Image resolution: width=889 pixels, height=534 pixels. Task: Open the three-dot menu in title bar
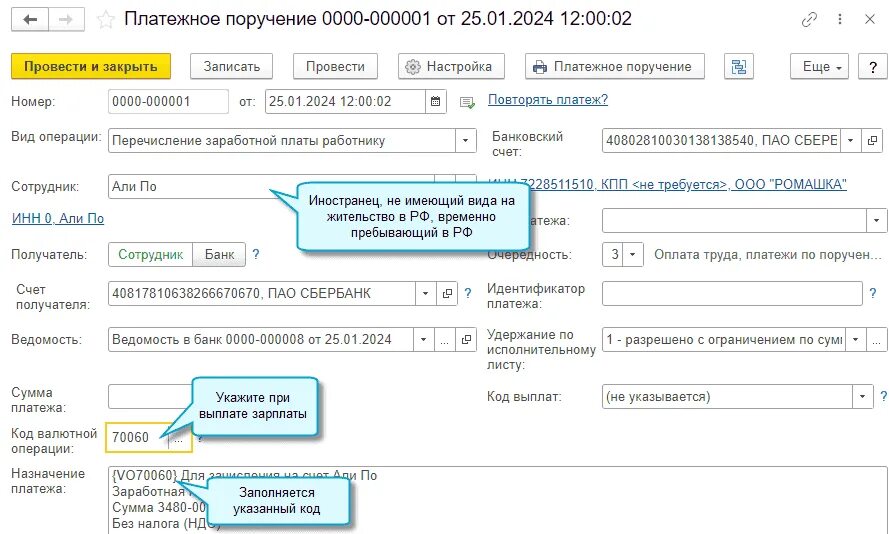click(x=840, y=19)
